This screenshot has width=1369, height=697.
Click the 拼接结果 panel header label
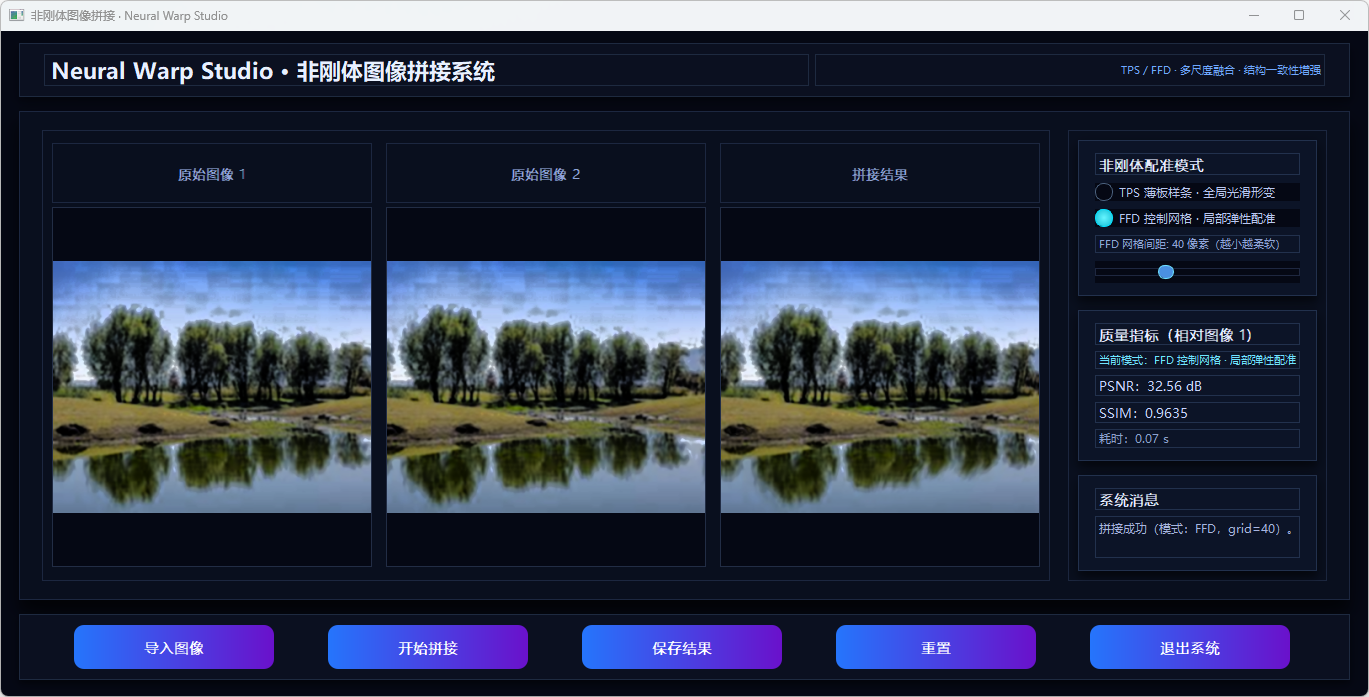880,174
